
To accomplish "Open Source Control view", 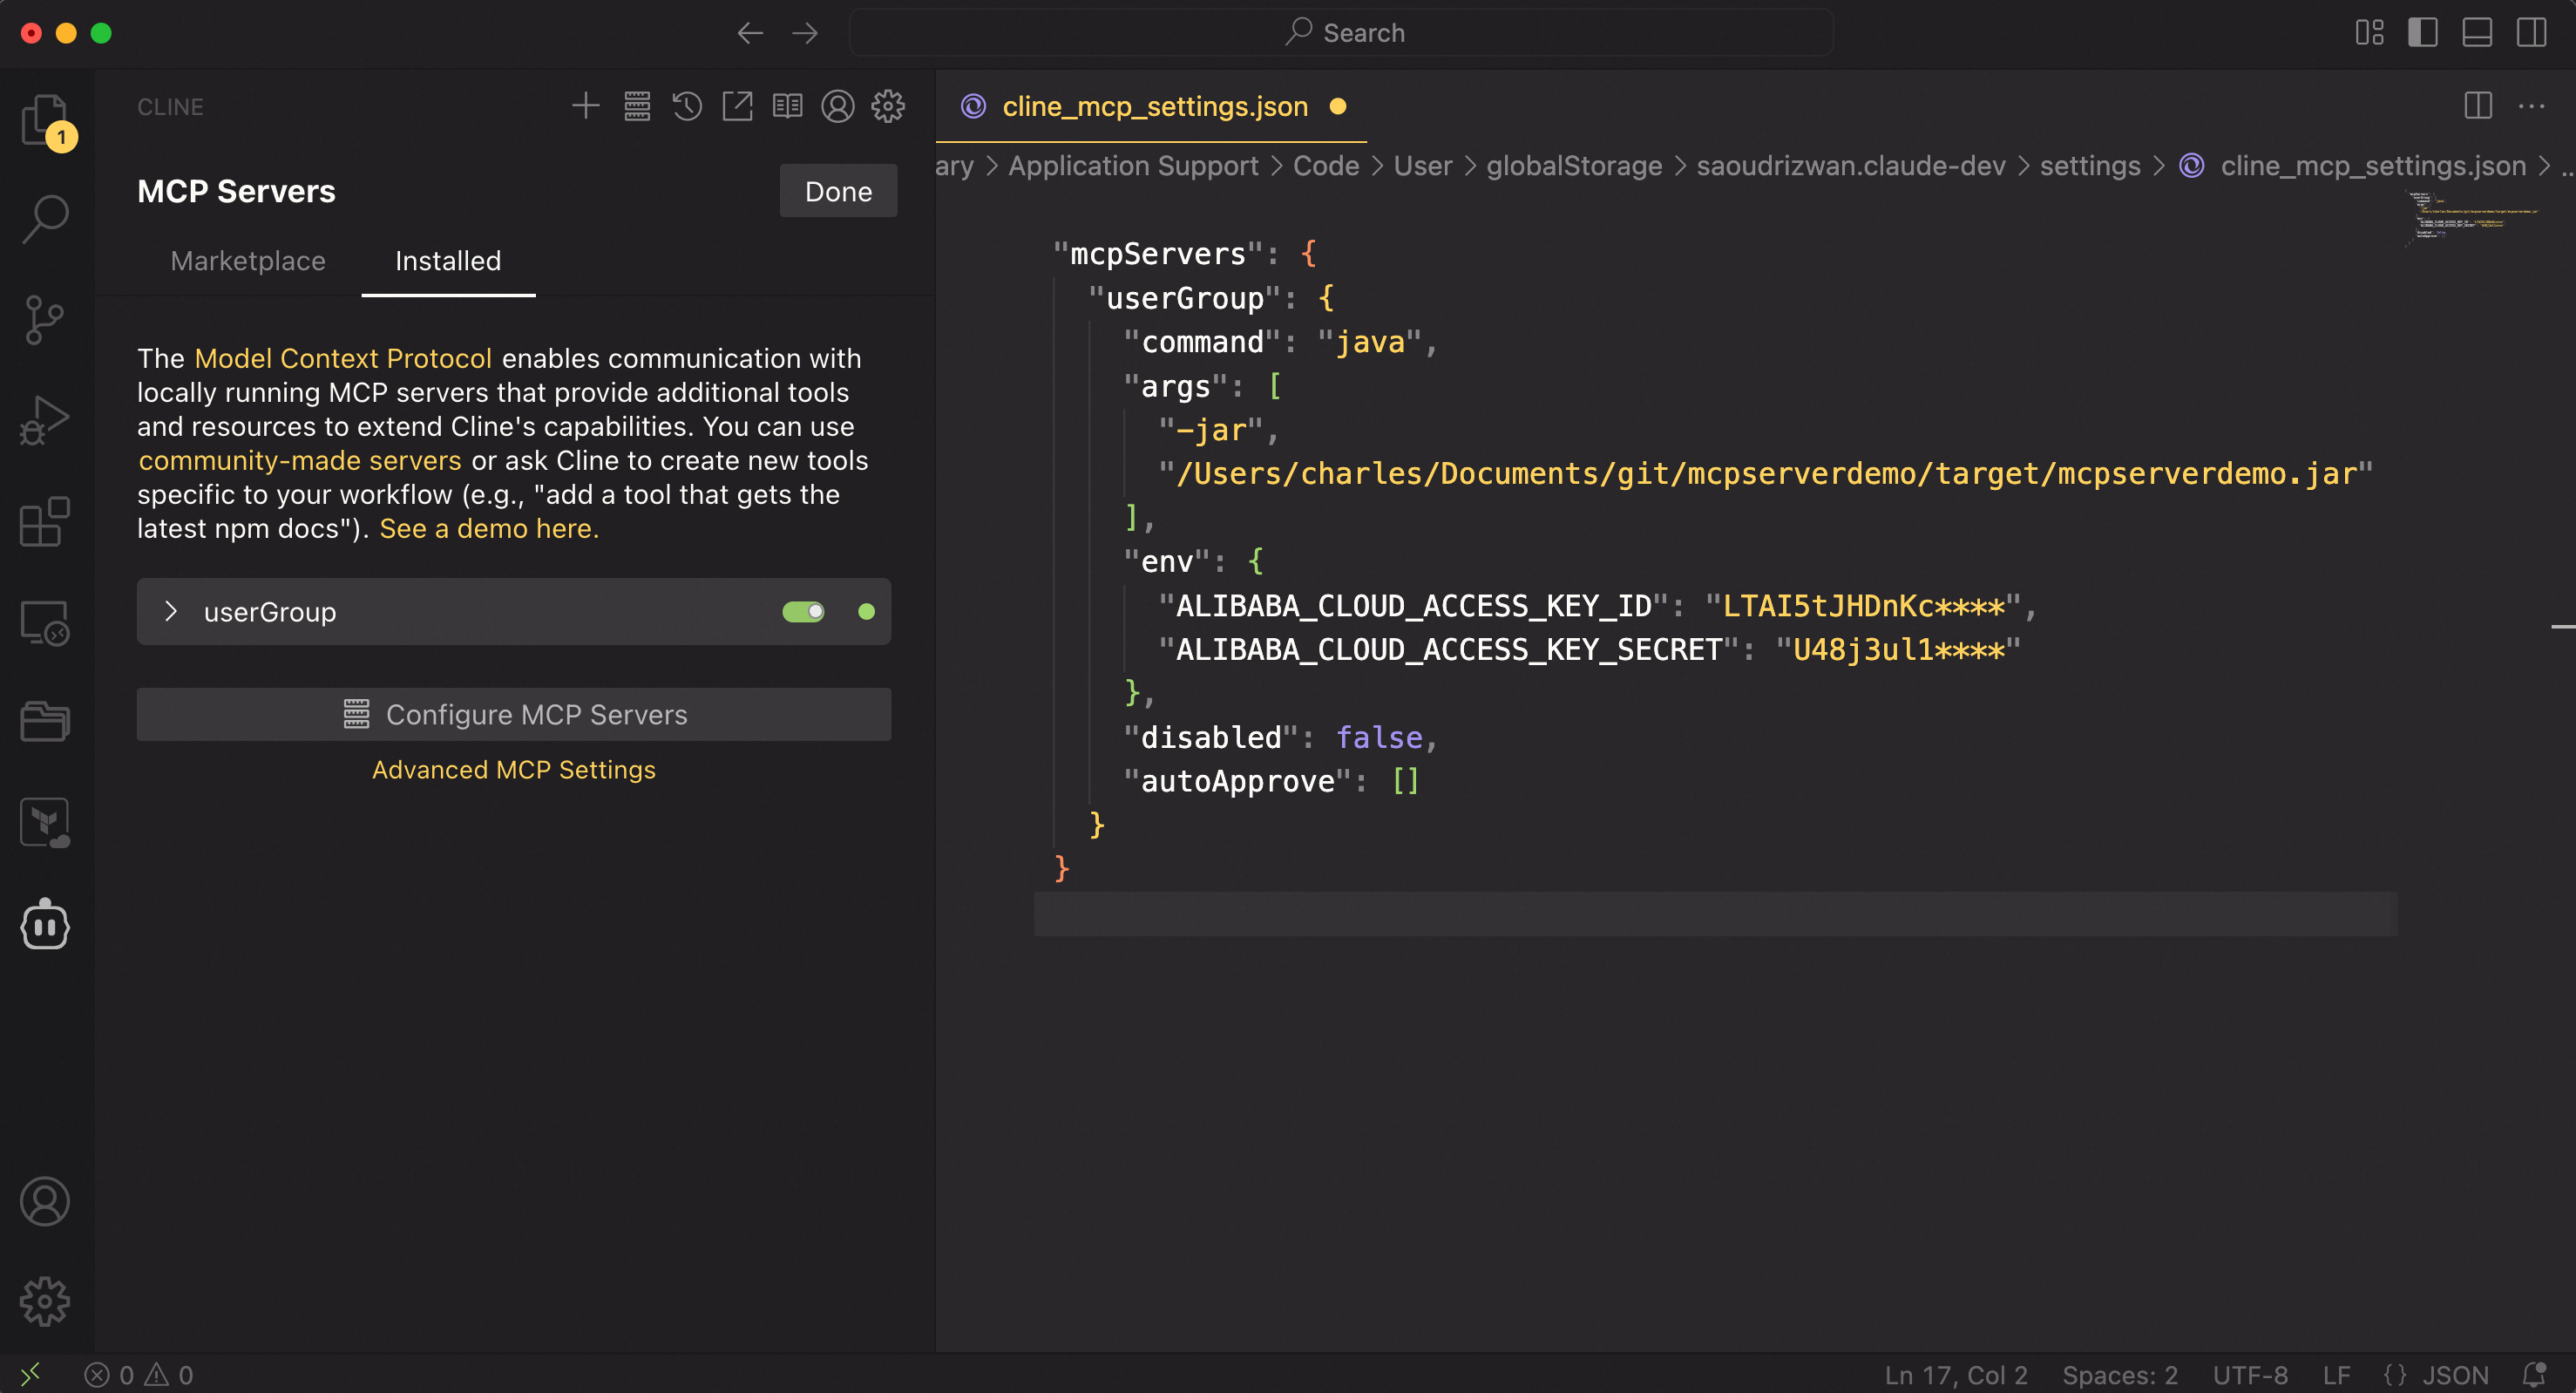I will point(45,320).
